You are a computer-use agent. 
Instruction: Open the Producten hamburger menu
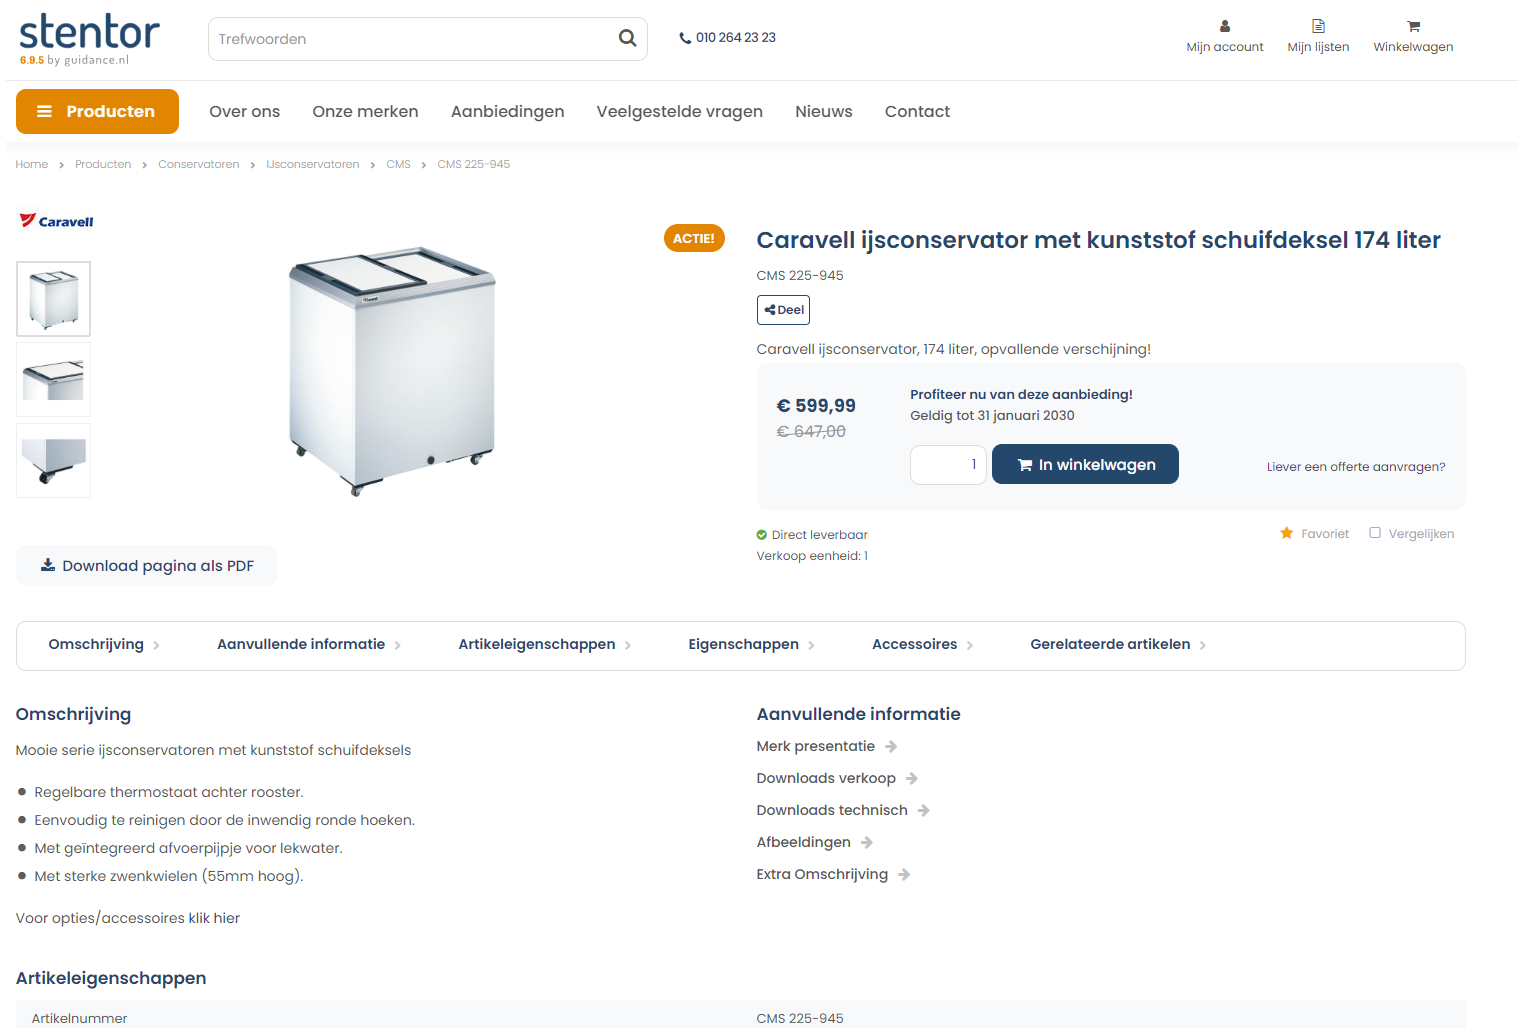point(97,111)
